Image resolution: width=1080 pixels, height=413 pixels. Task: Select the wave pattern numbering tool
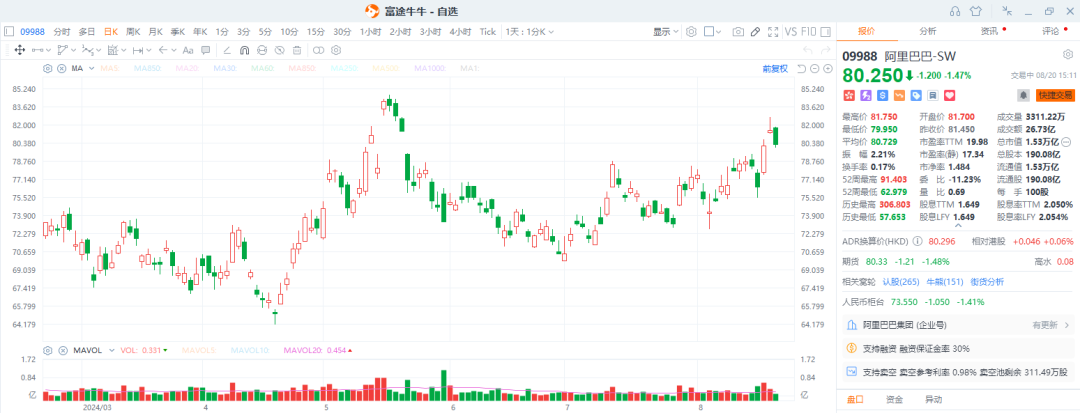point(87,50)
